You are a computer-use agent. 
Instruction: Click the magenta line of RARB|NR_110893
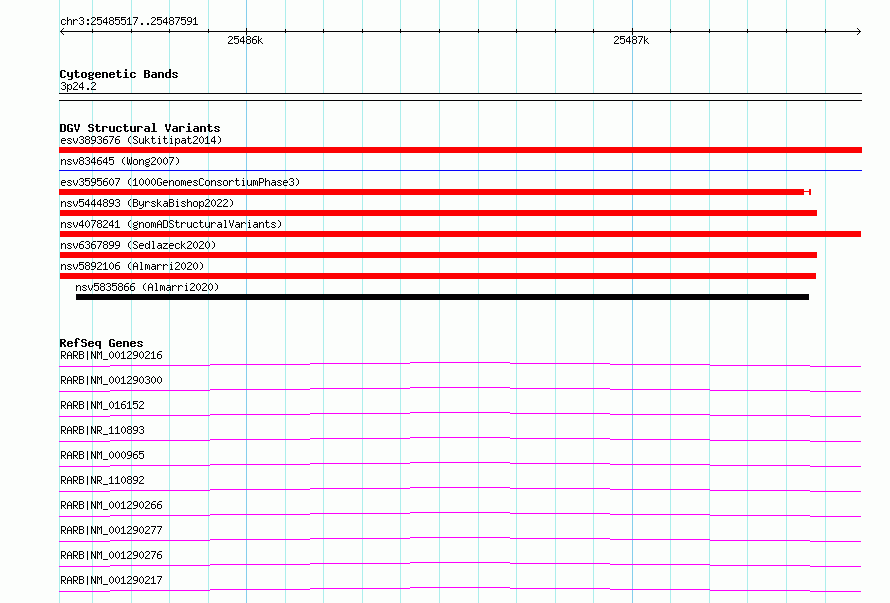coord(460,439)
